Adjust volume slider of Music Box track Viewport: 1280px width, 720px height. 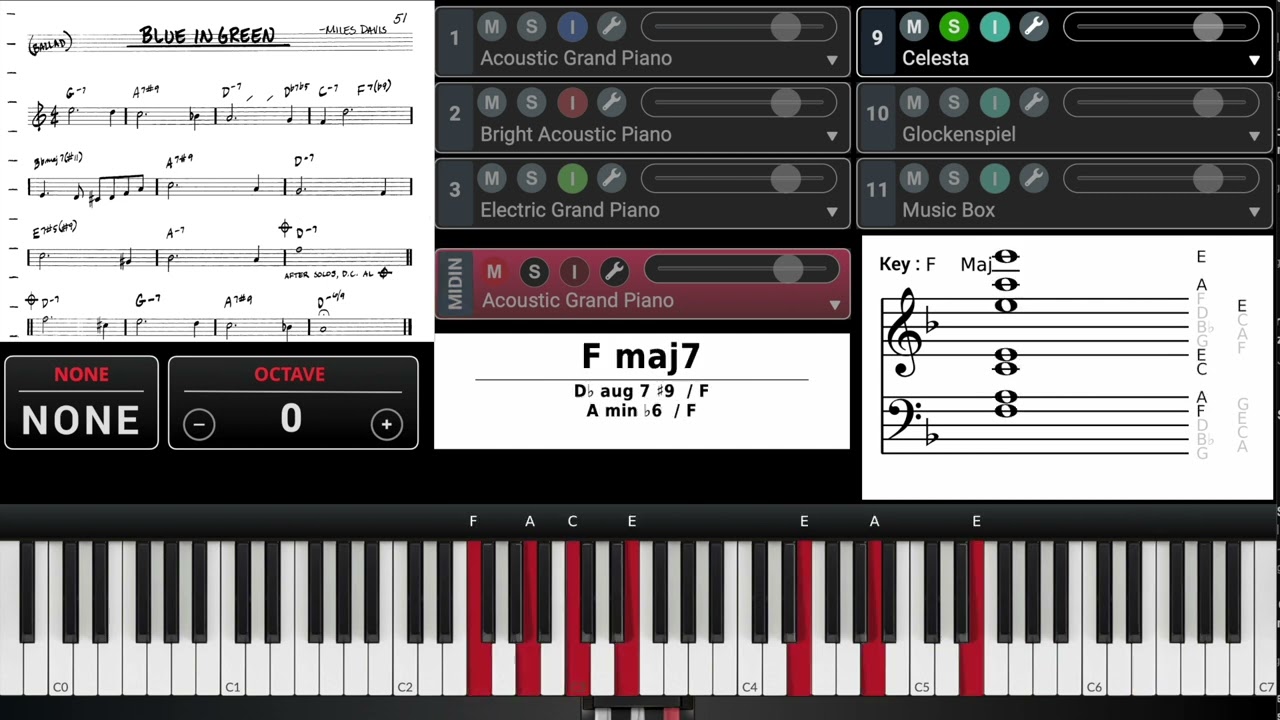pyautogui.click(x=1161, y=178)
